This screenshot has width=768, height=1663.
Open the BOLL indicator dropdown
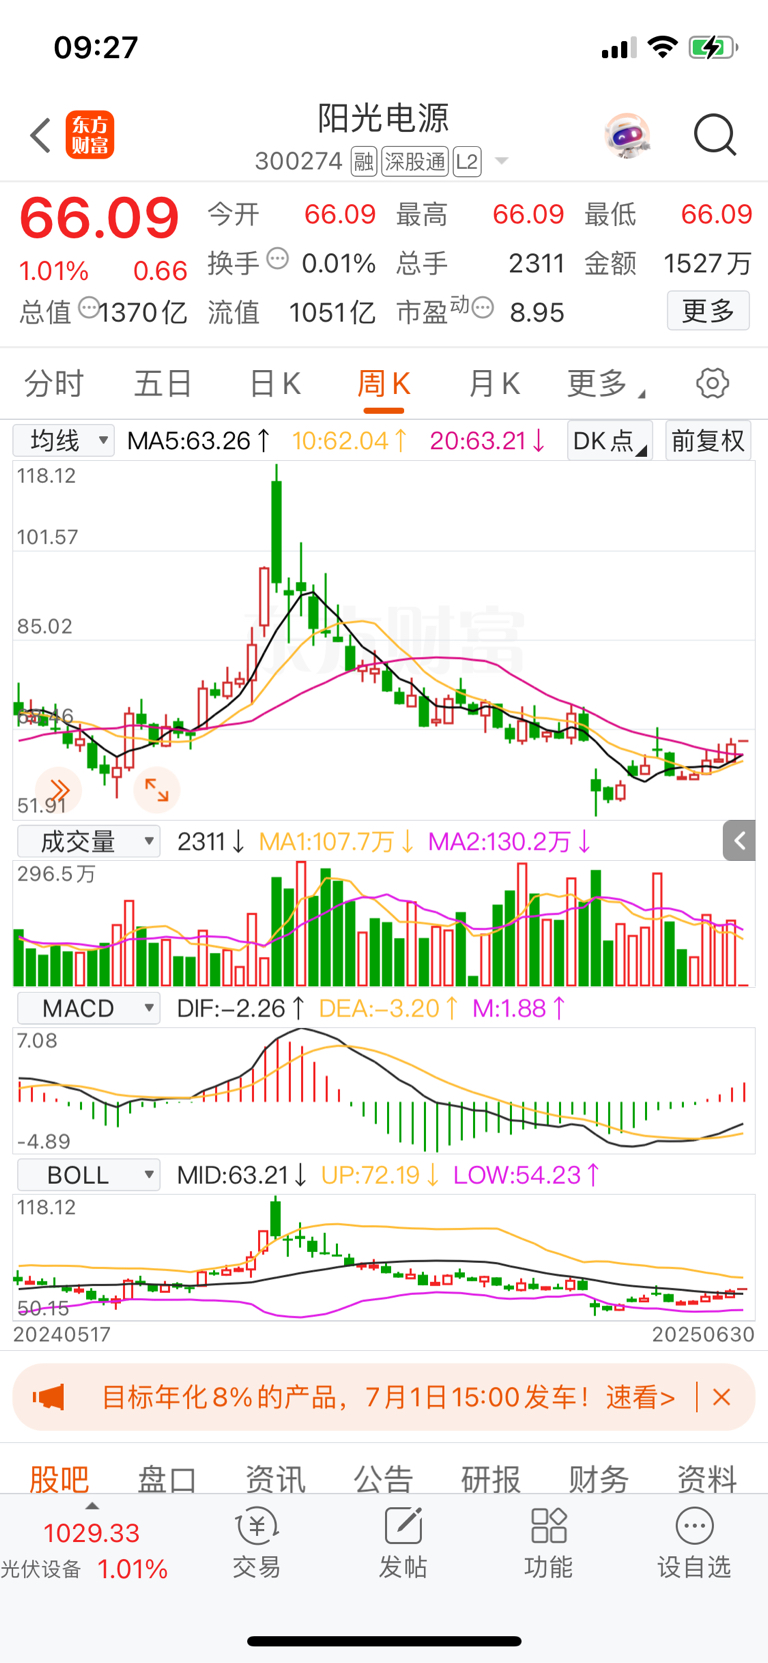(87, 1174)
